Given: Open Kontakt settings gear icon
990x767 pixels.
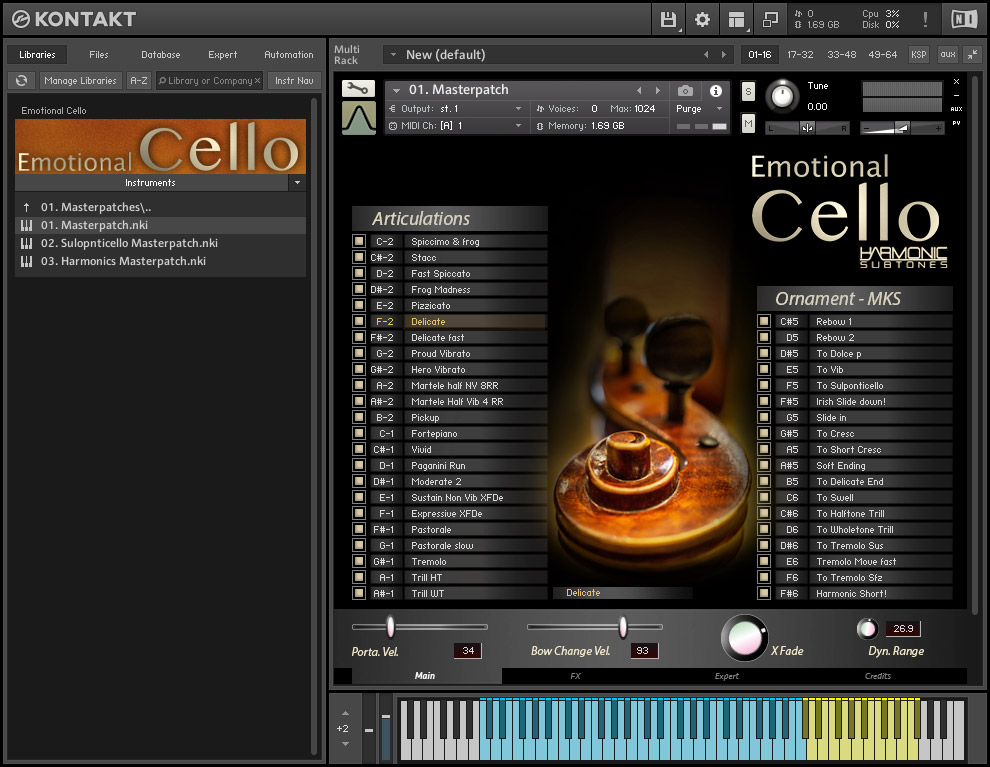Looking at the screenshot, I should pos(702,19).
